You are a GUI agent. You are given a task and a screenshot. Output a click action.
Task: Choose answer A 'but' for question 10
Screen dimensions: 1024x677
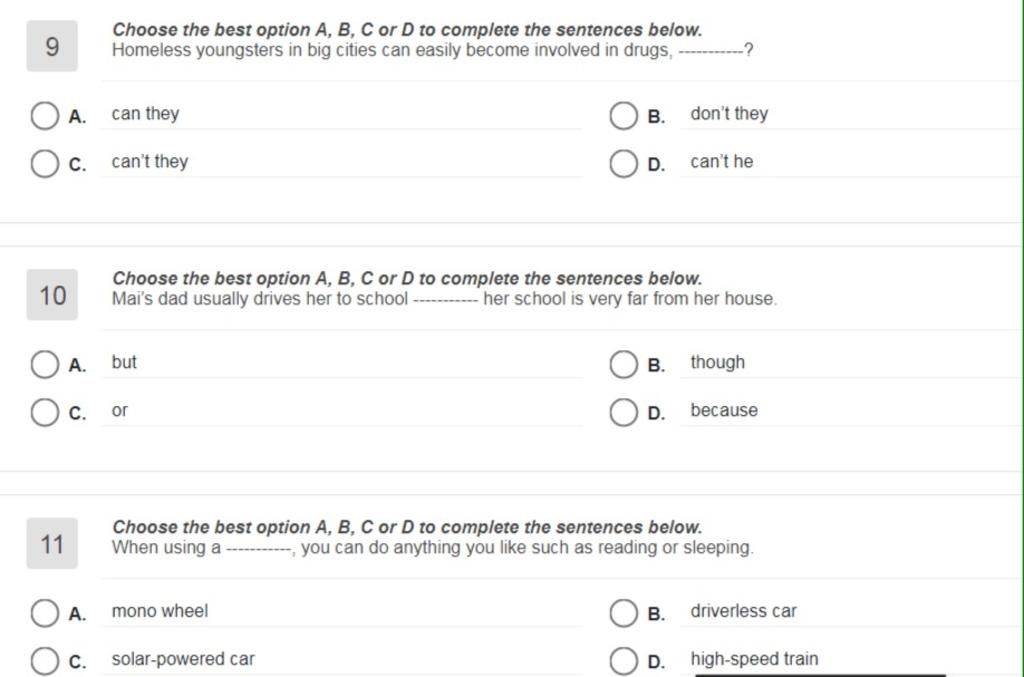(44, 364)
